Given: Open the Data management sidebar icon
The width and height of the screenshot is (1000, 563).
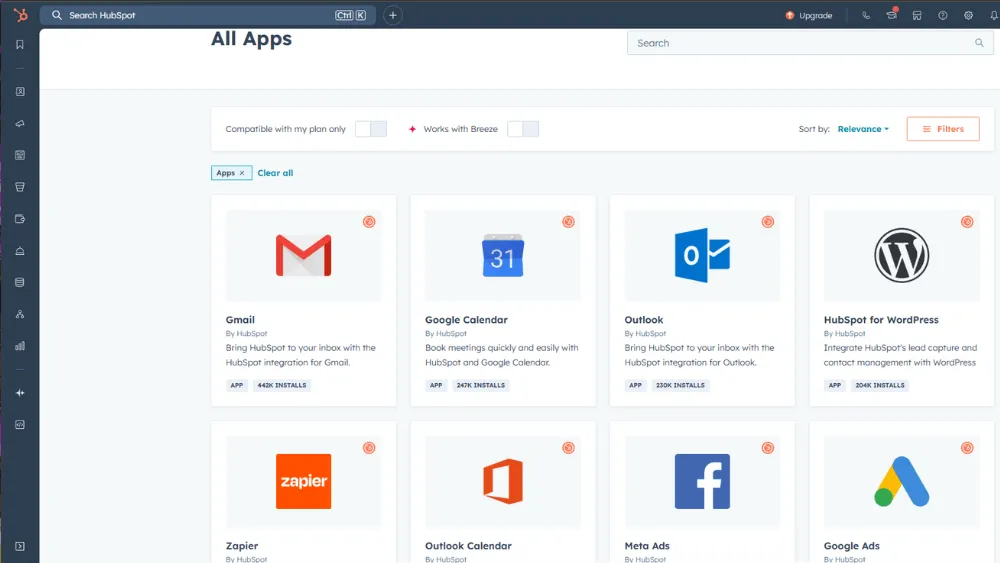Looking at the screenshot, I should 20,282.
